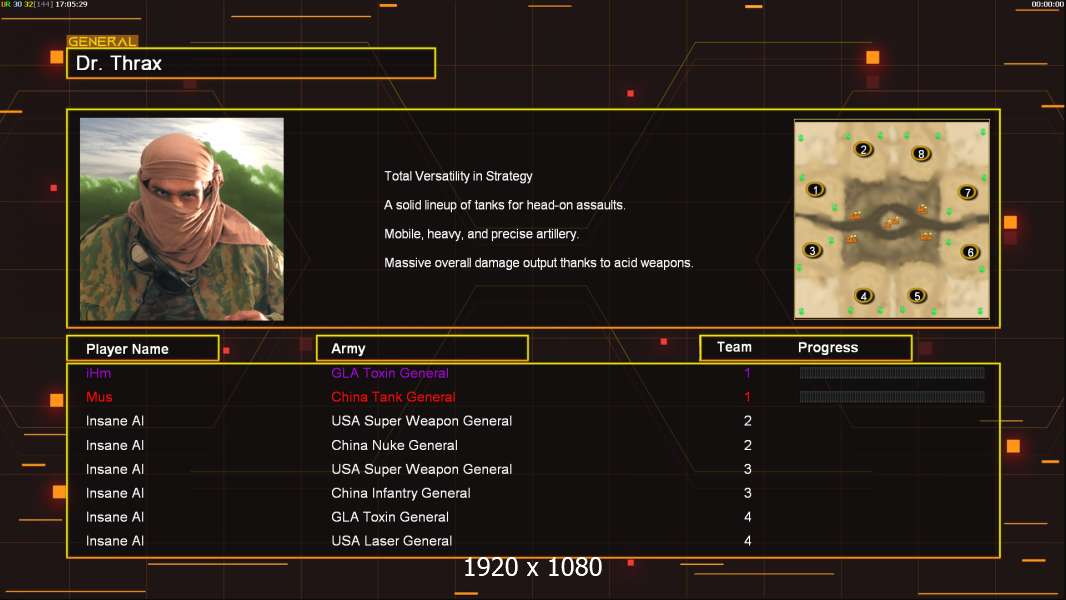Click iHm's loading progress bar
Viewport: 1066px width, 600px height.
(x=892, y=373)
